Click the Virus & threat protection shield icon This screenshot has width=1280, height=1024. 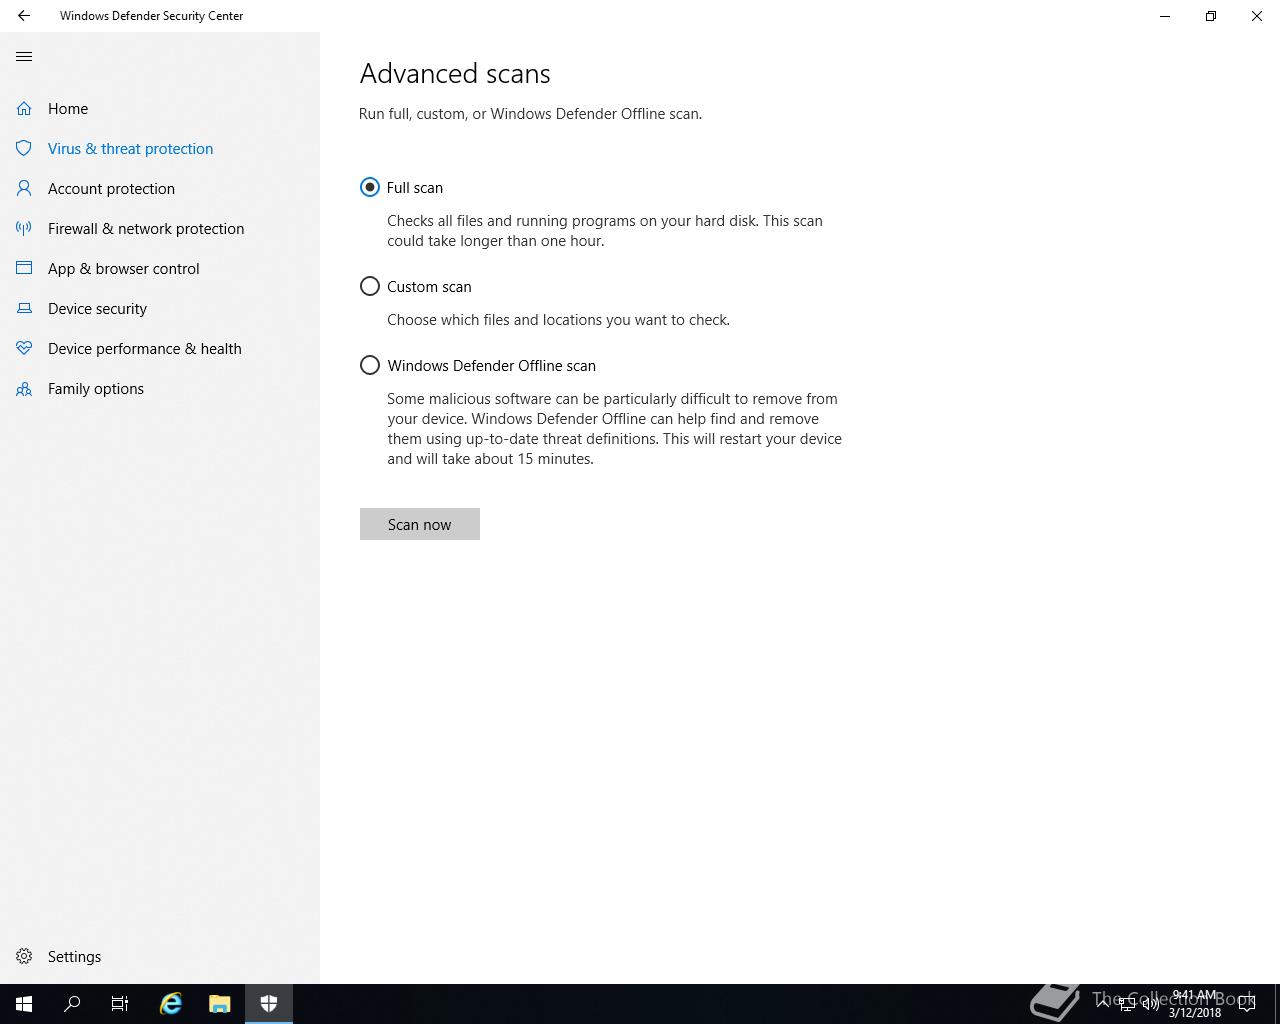click(x=24, y=148)
